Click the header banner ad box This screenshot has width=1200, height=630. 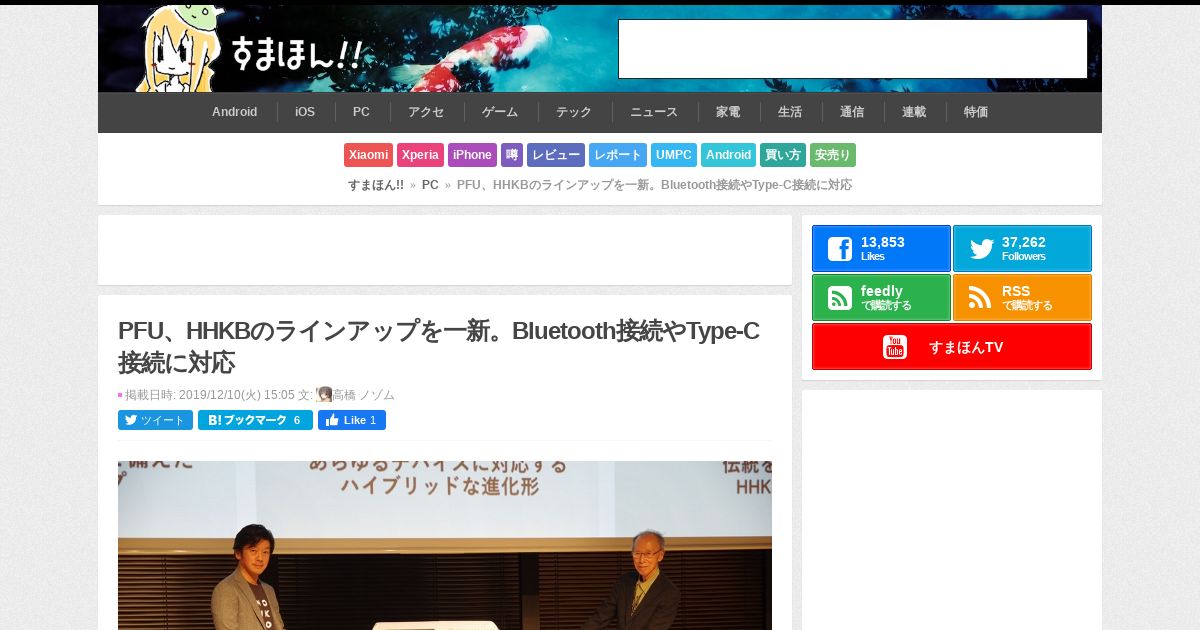coord(853,49)
